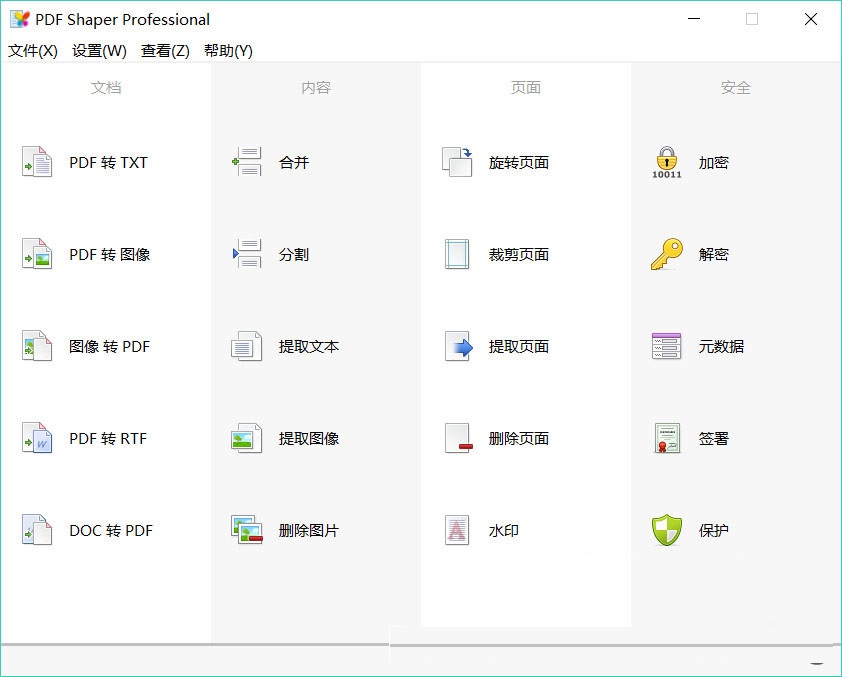
Task: Click the PDF 转 TXT document icon
Action: [x=37, y=162]
